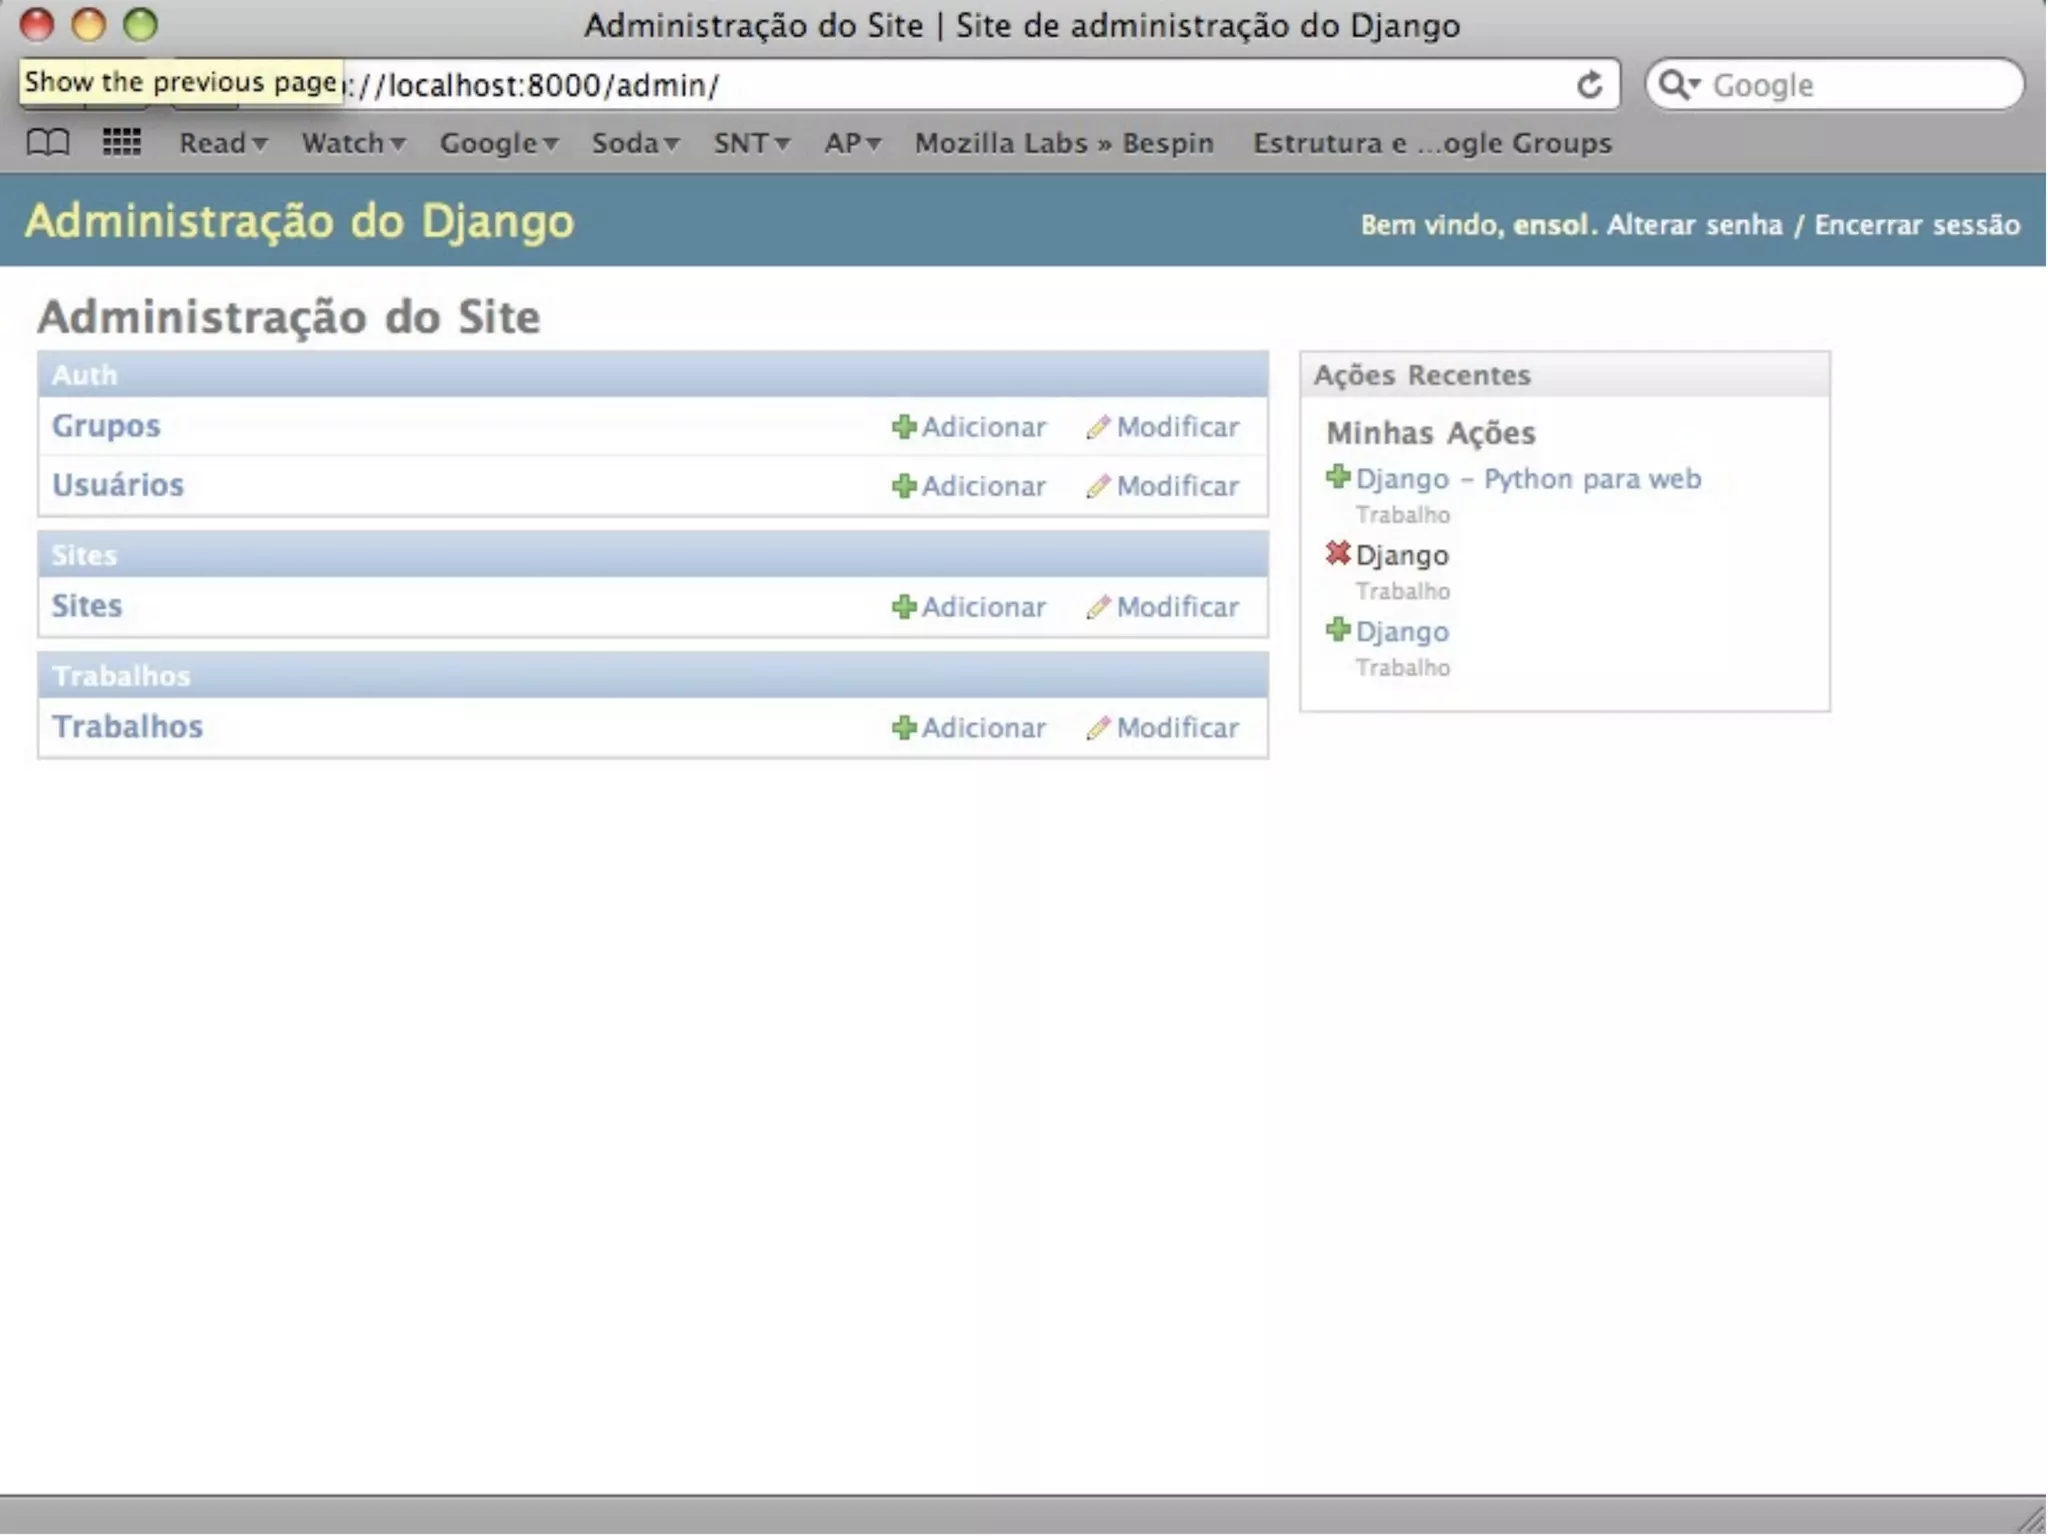Open the Usuários model link
2048x1536 pixels.
pyautogui.click(x=118, y=485)
